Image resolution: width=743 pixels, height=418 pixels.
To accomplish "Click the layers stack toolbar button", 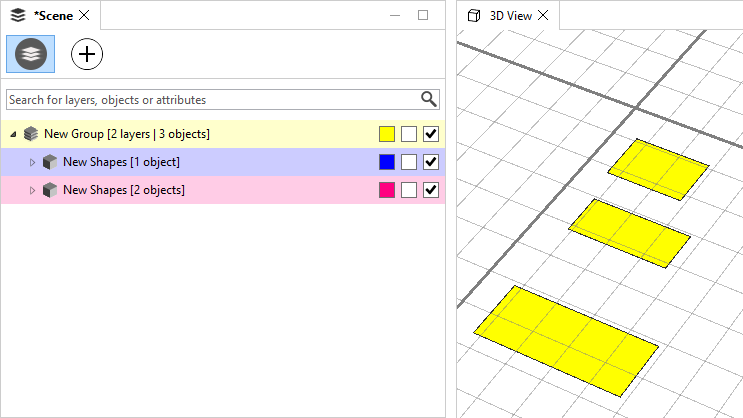I will [30, 54].
